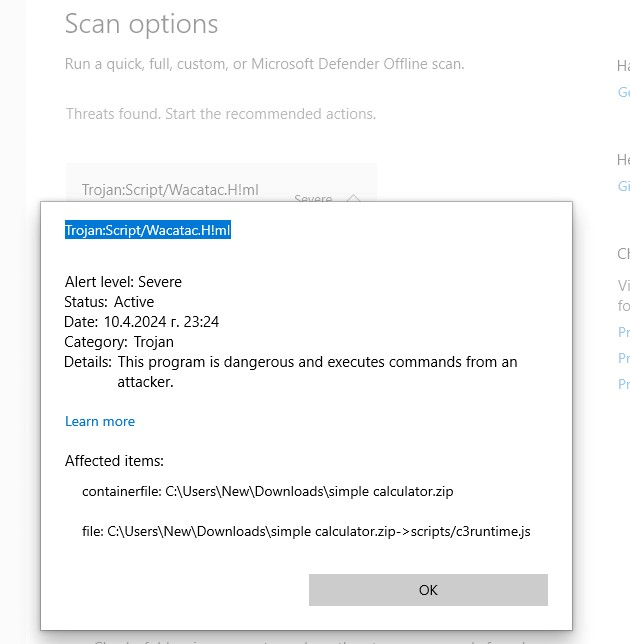The image size is (630, 644).
Task: Select the highlighted Trojan:Script/Wacatac.H!ml dialog title
Action: pos(148,230)
